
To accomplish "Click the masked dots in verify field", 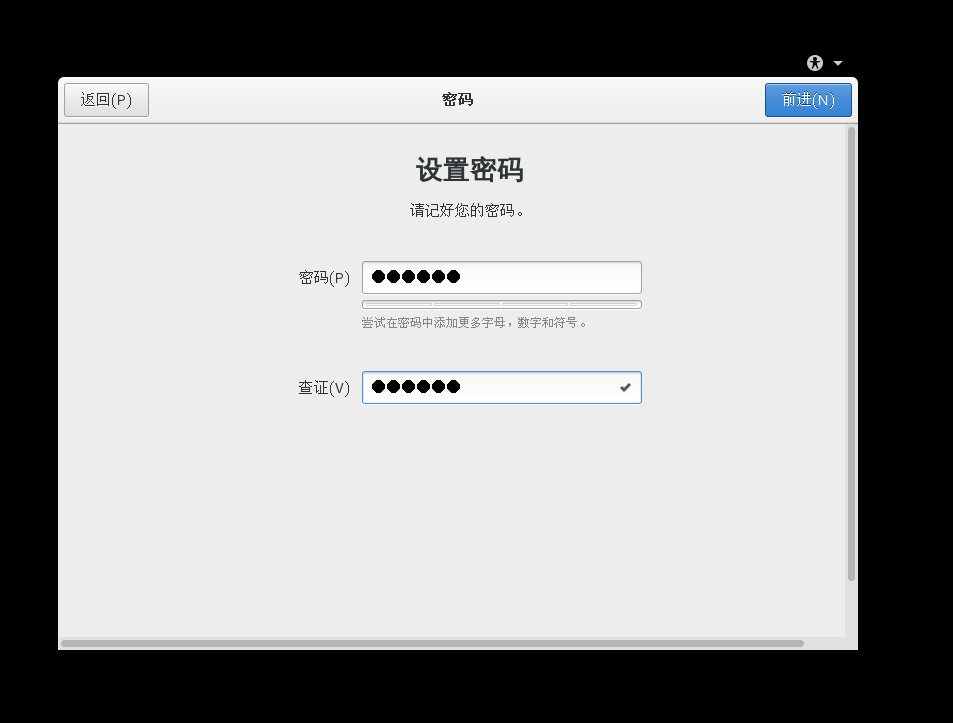I will (415, 387).
